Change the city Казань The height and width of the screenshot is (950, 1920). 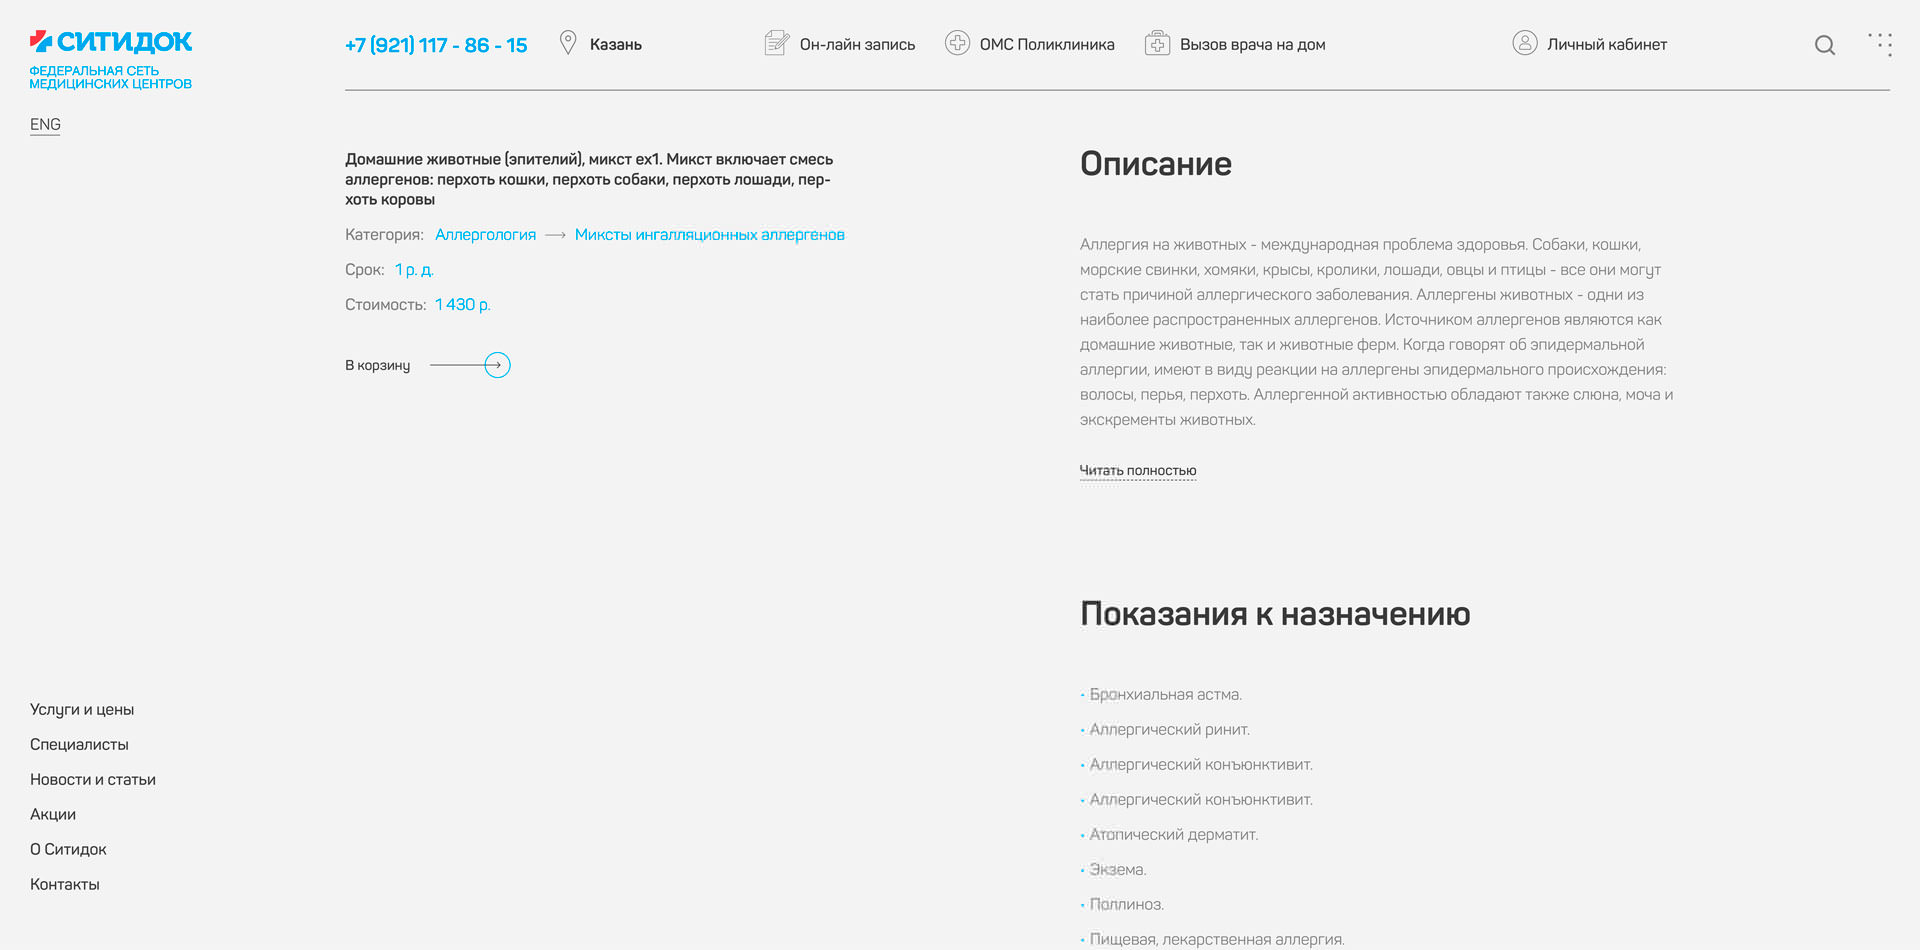pos(616,44)
